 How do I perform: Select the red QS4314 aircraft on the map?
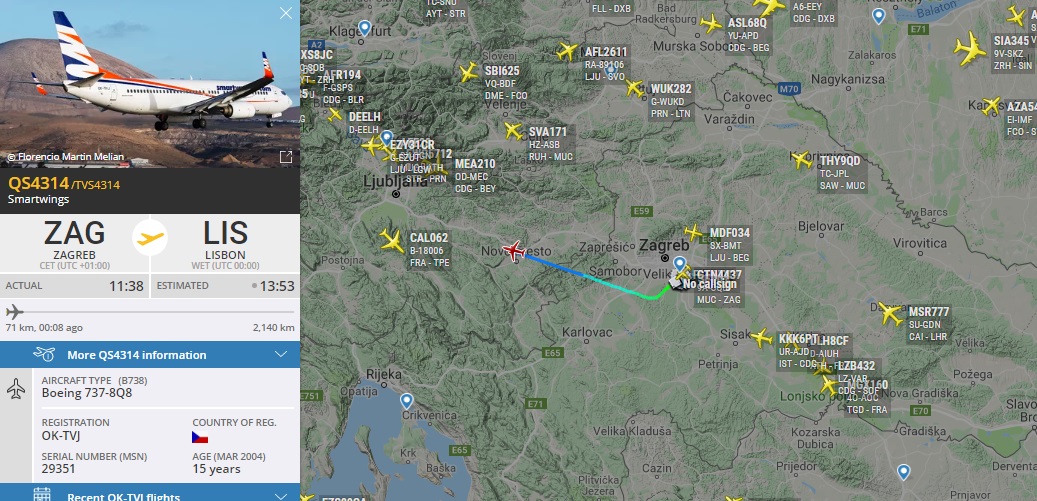click(513, 251)
